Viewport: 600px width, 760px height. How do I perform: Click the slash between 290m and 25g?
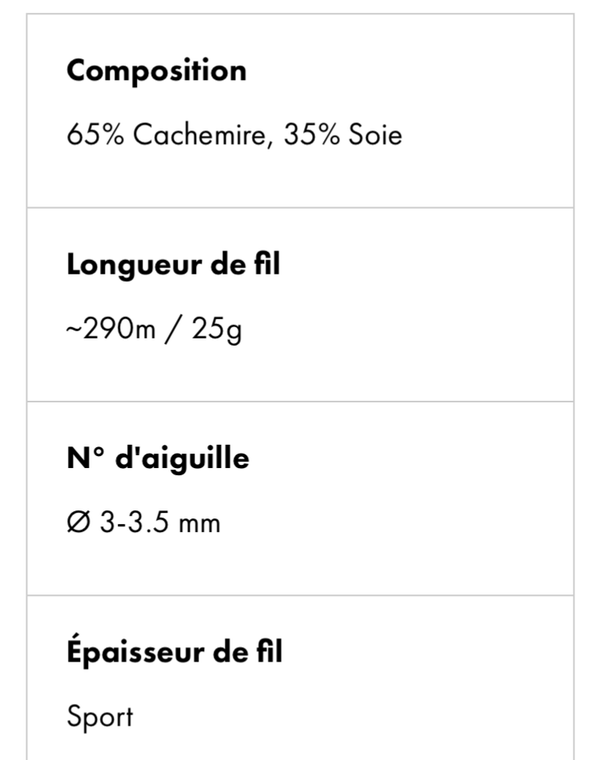click(x=174, y=329)
